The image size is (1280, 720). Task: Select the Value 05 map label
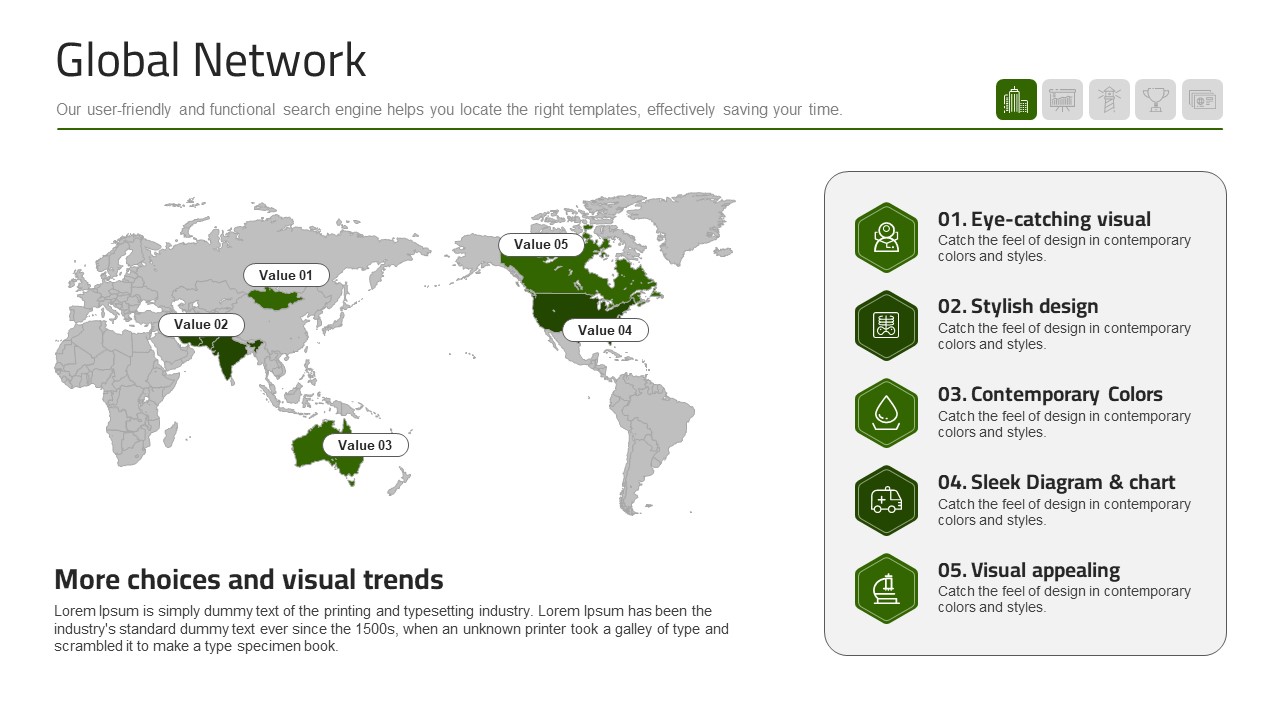click(x=541, y=244)
